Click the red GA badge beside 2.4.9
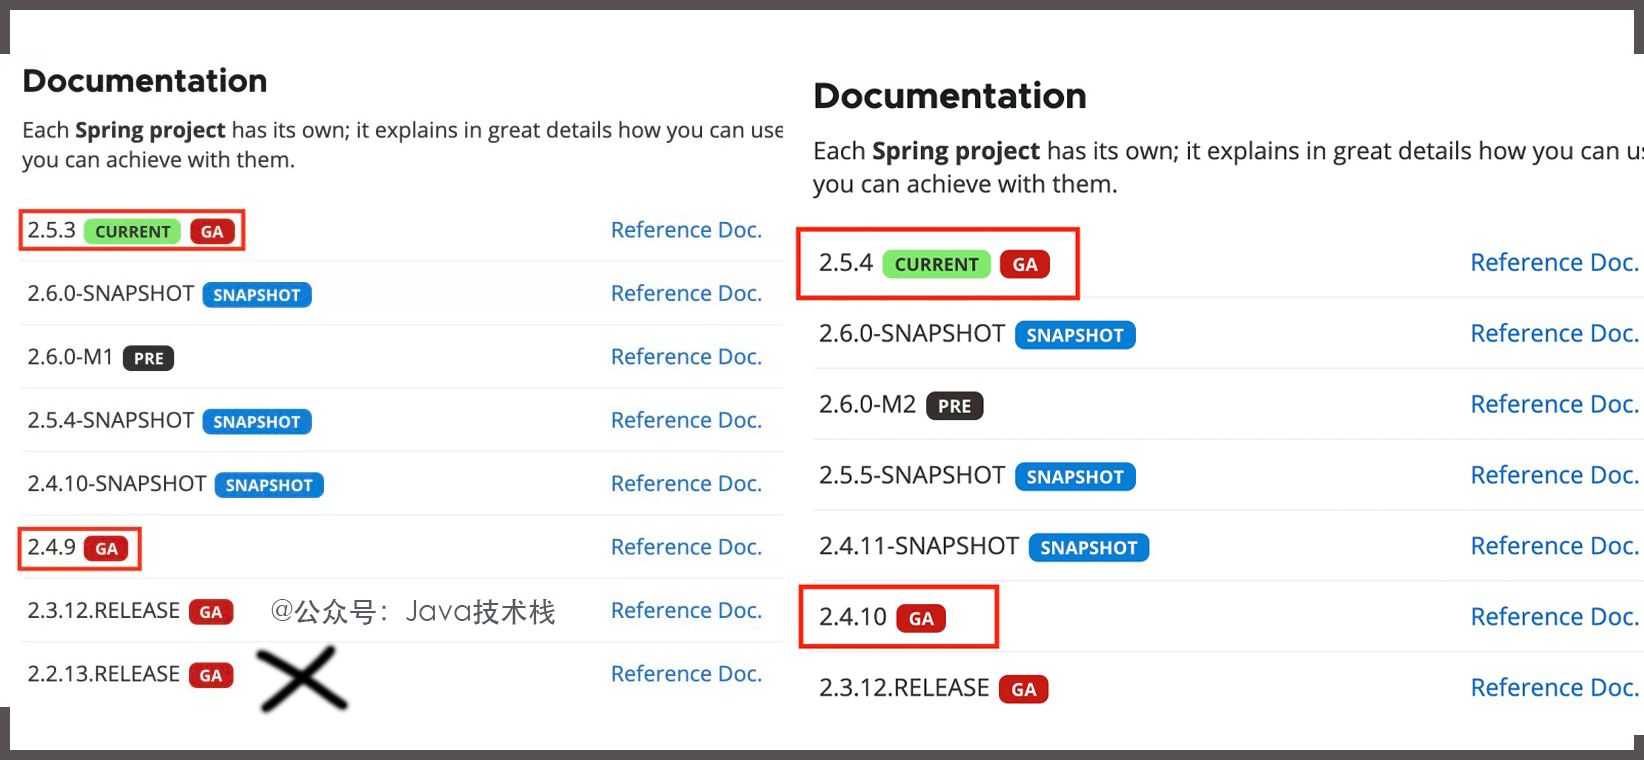This screenshot has height=760, width=1644. tap(107, 548)
